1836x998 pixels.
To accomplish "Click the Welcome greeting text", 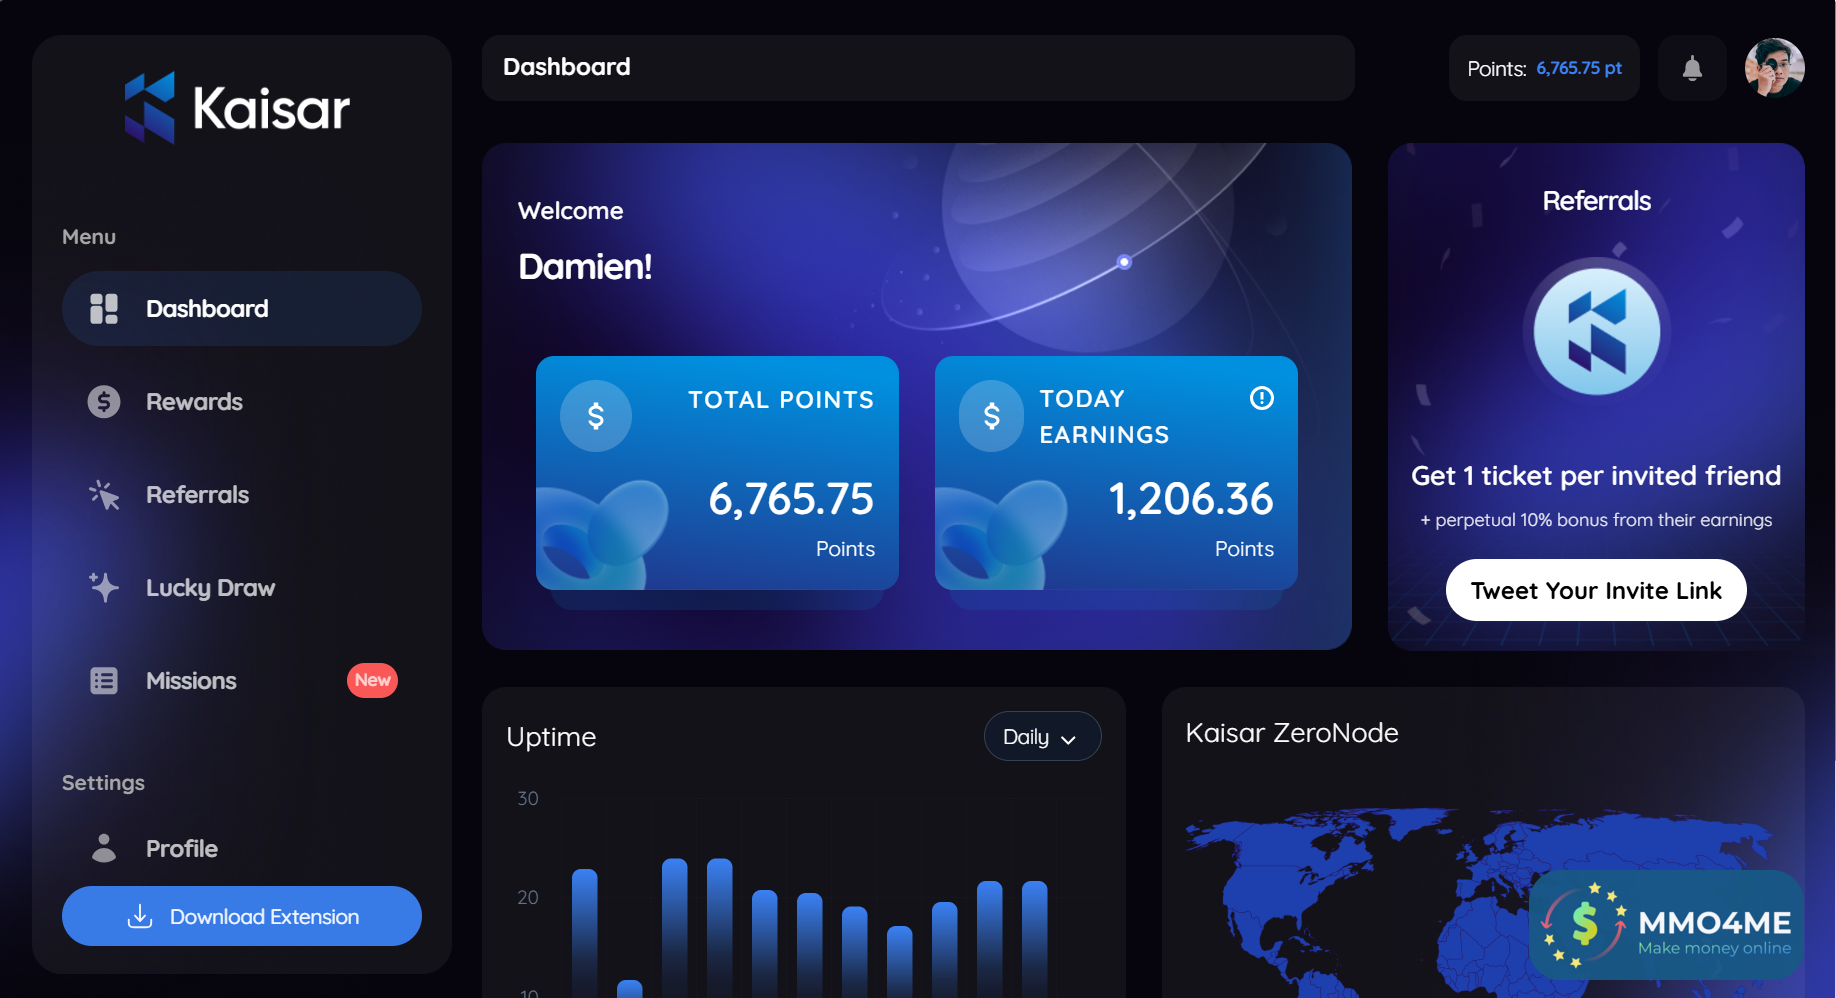I will pyautogui.click(x=571, y=211).
